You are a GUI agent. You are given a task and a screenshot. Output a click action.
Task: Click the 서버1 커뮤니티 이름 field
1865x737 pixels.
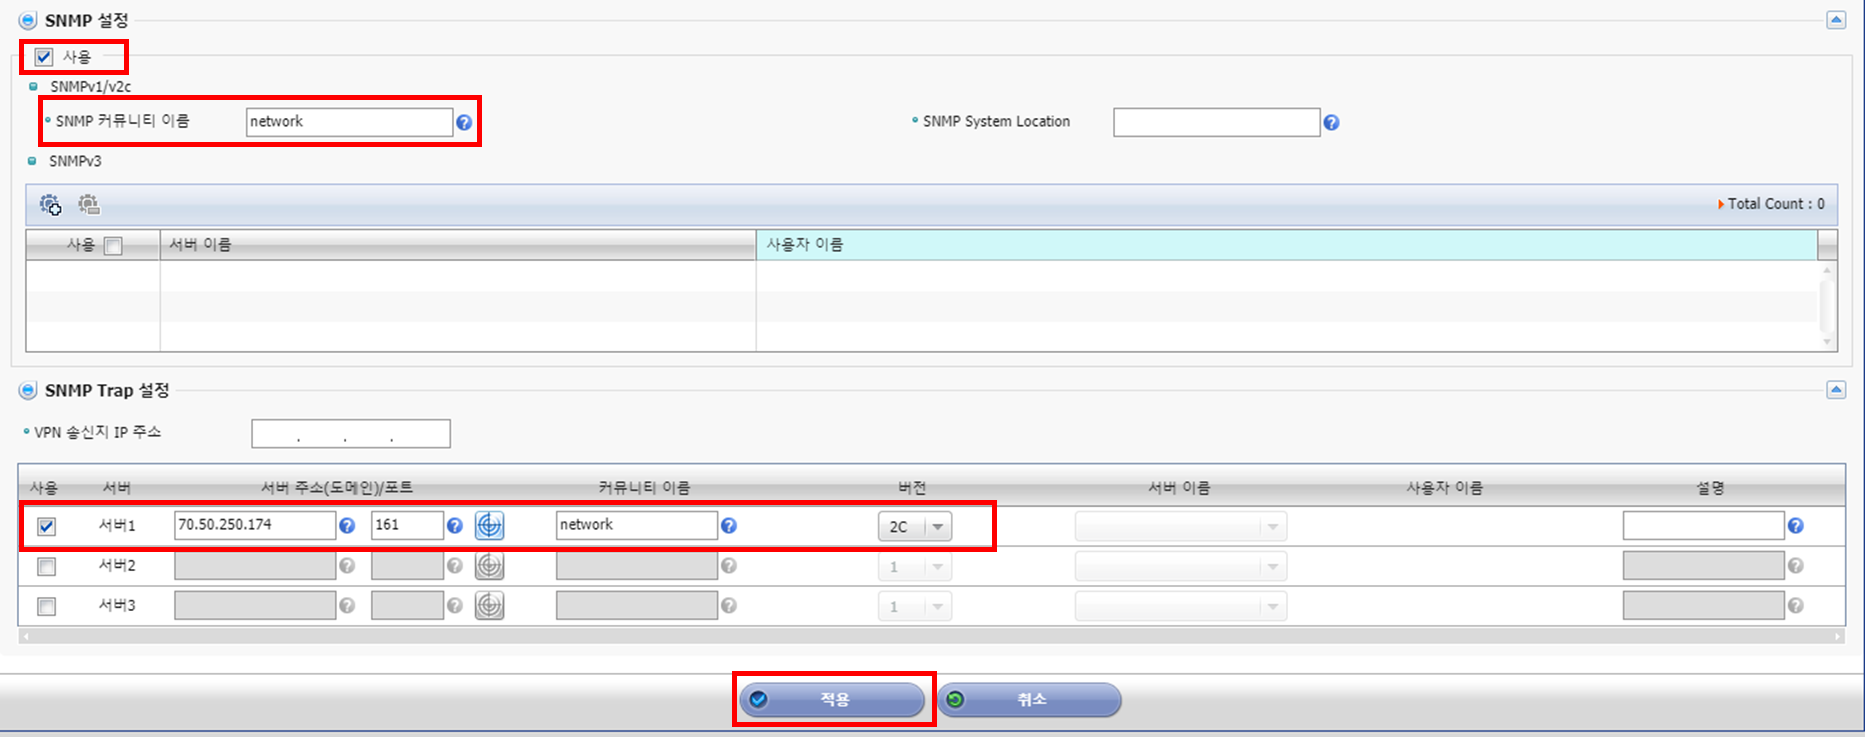click(637, 525)
